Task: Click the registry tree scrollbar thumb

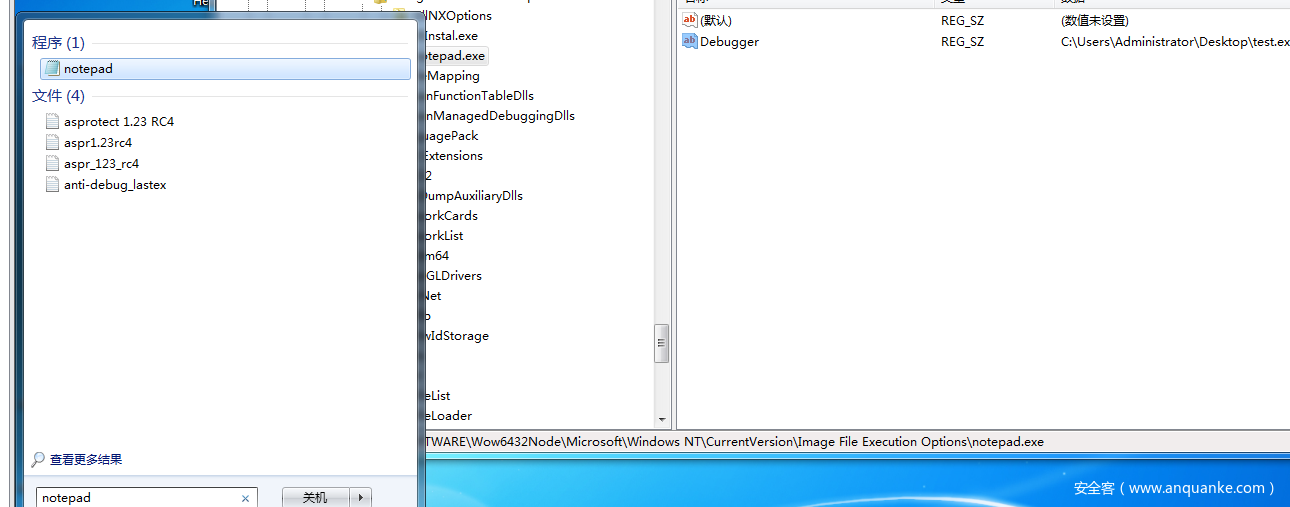Action: 661,343
